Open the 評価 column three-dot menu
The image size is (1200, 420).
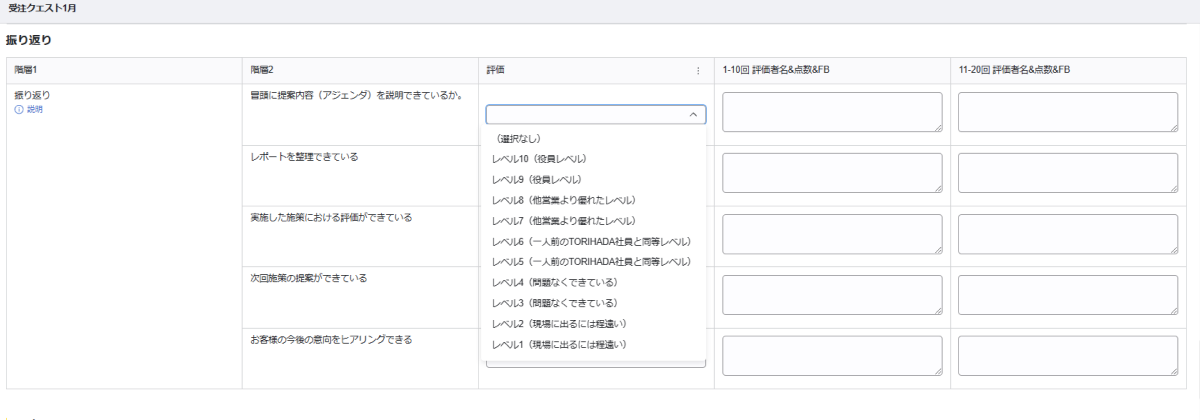pos(698,71)
